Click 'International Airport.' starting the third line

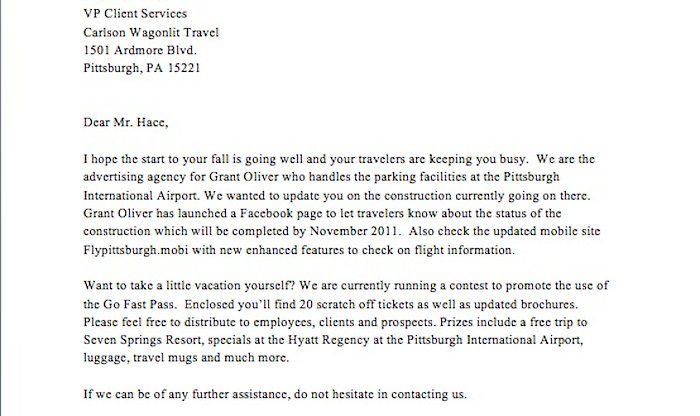pyautogui.click(x=142, y=196)
